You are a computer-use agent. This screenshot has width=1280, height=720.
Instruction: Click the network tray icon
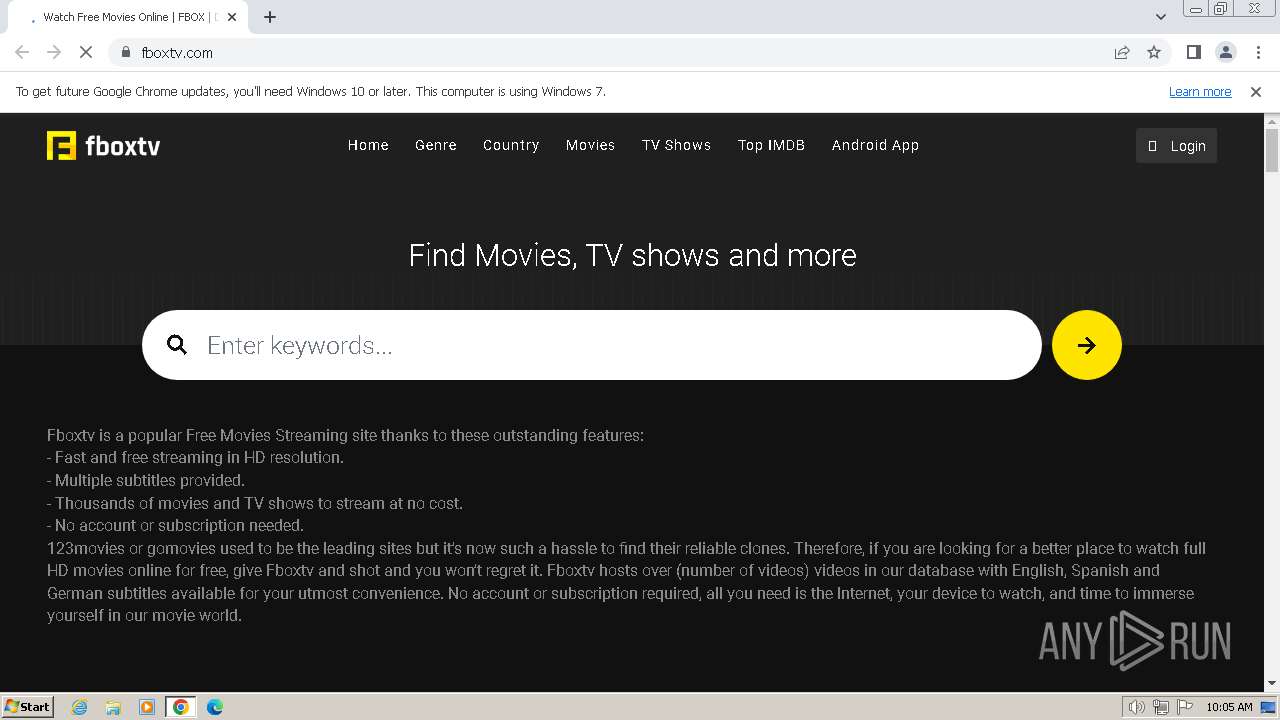click(1161, 707)
